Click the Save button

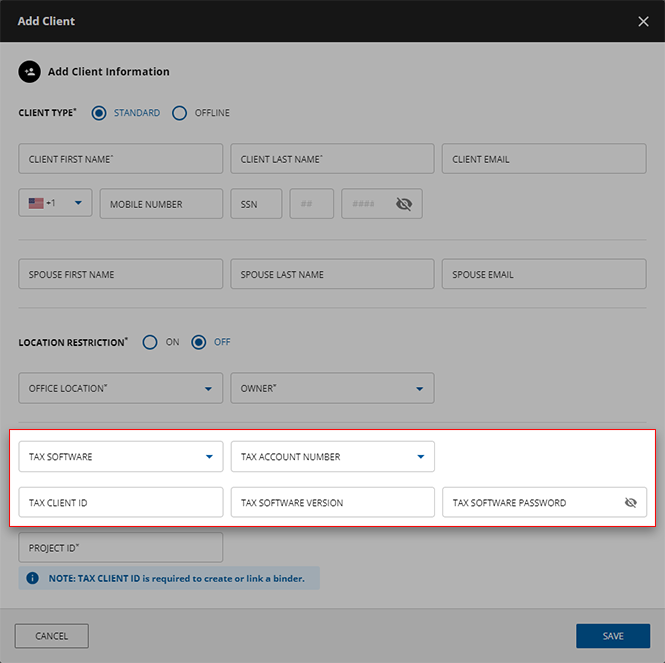(x=612, y=636)
